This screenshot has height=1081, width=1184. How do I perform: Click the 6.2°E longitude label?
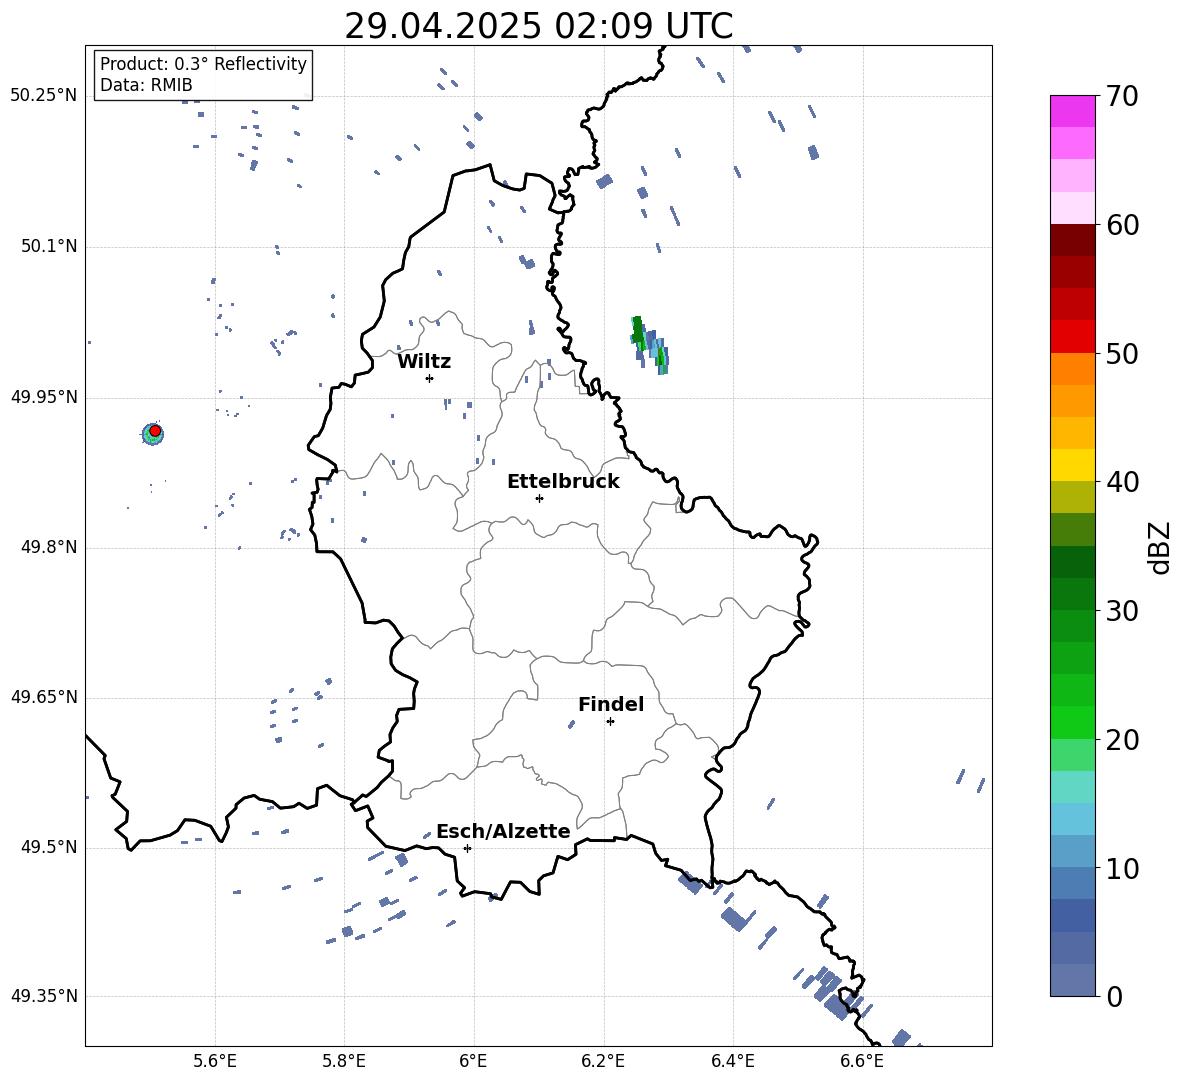click(x=603, y=1061)
